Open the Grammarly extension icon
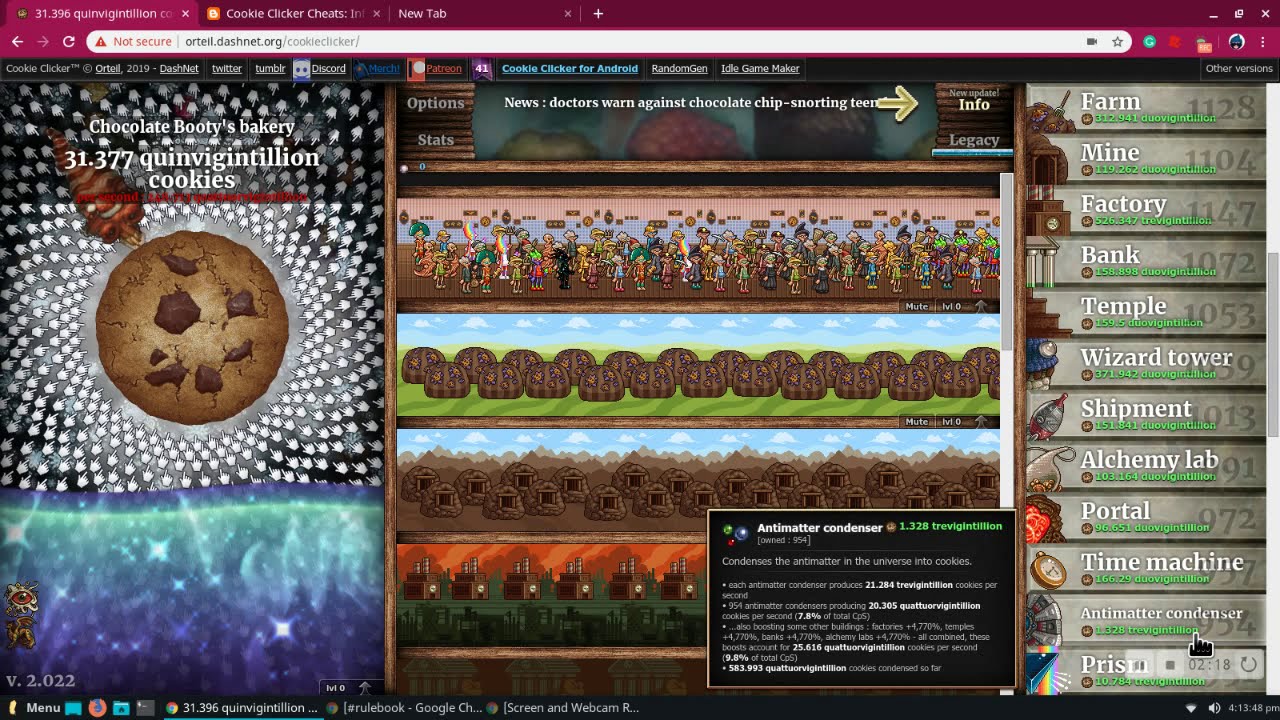This screenshot has height=720, width=1280. [1150, 41]
